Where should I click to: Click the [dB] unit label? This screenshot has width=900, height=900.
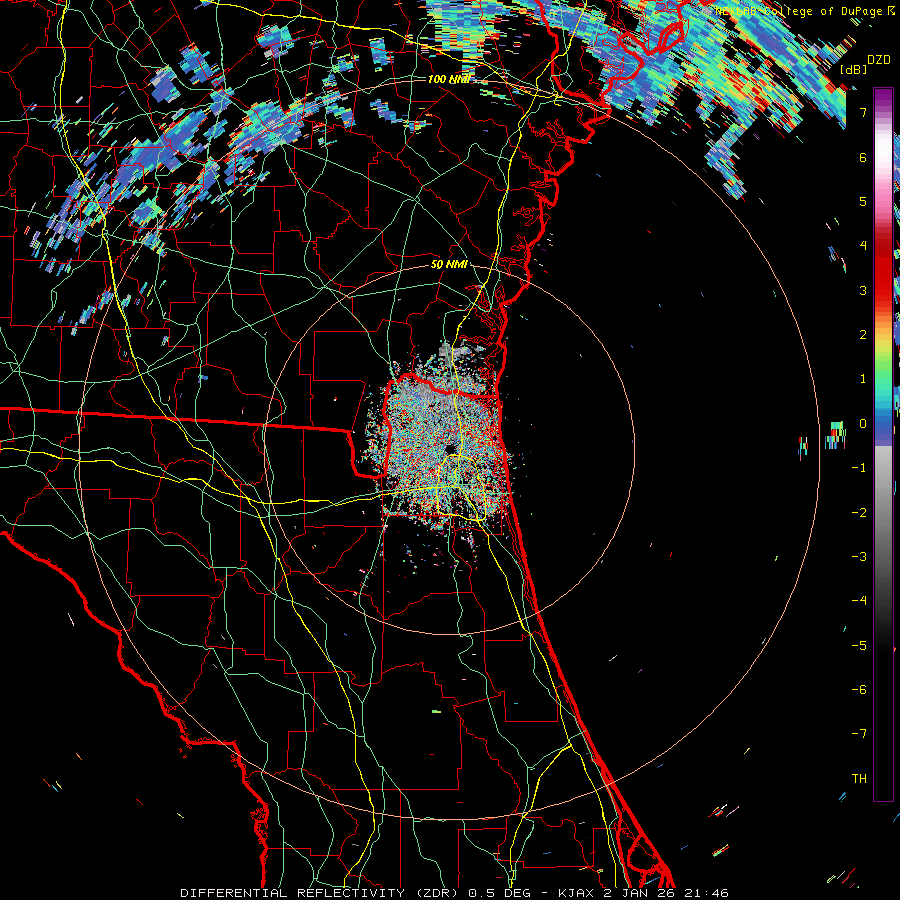point(853,69)
